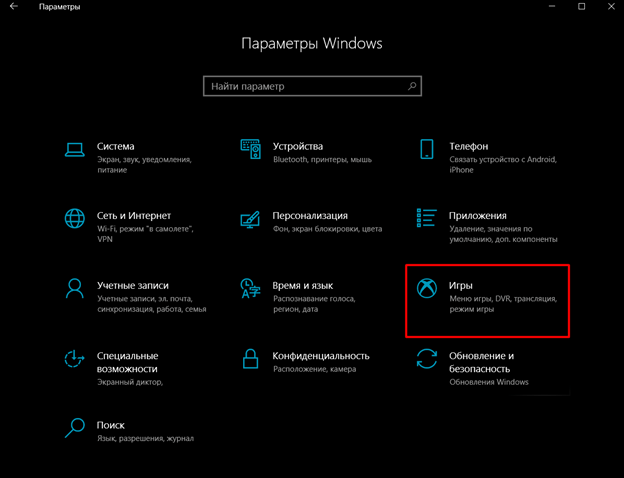The width and height of the screenshot is (624, 478).
Task: Focus the Найти параметр search field
Action: (312, 86)
